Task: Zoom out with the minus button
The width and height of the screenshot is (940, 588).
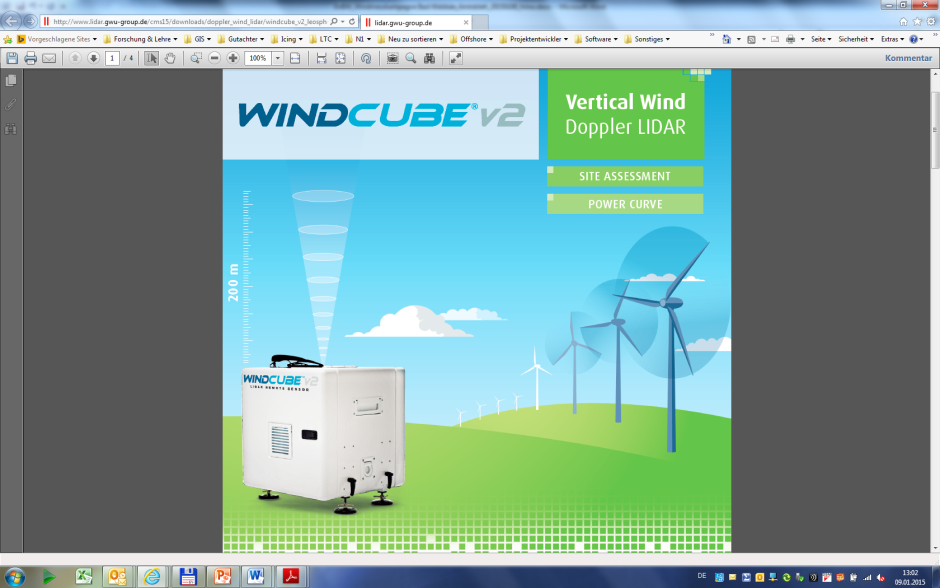Action: coord(215,58)
